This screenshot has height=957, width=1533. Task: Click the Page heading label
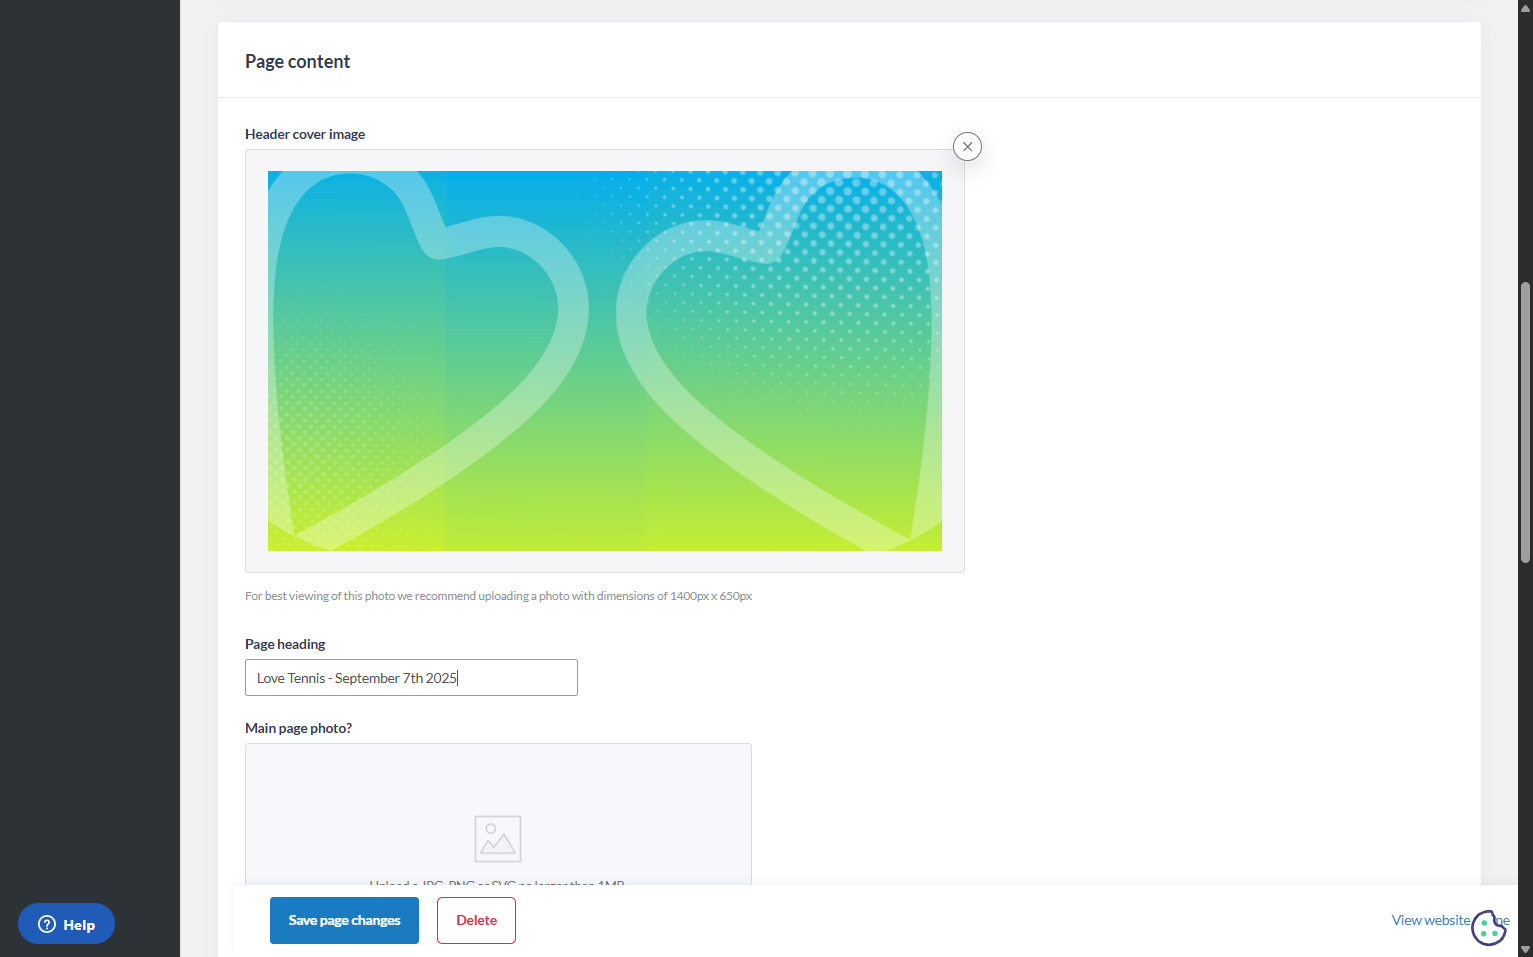[x=285, y=644]
